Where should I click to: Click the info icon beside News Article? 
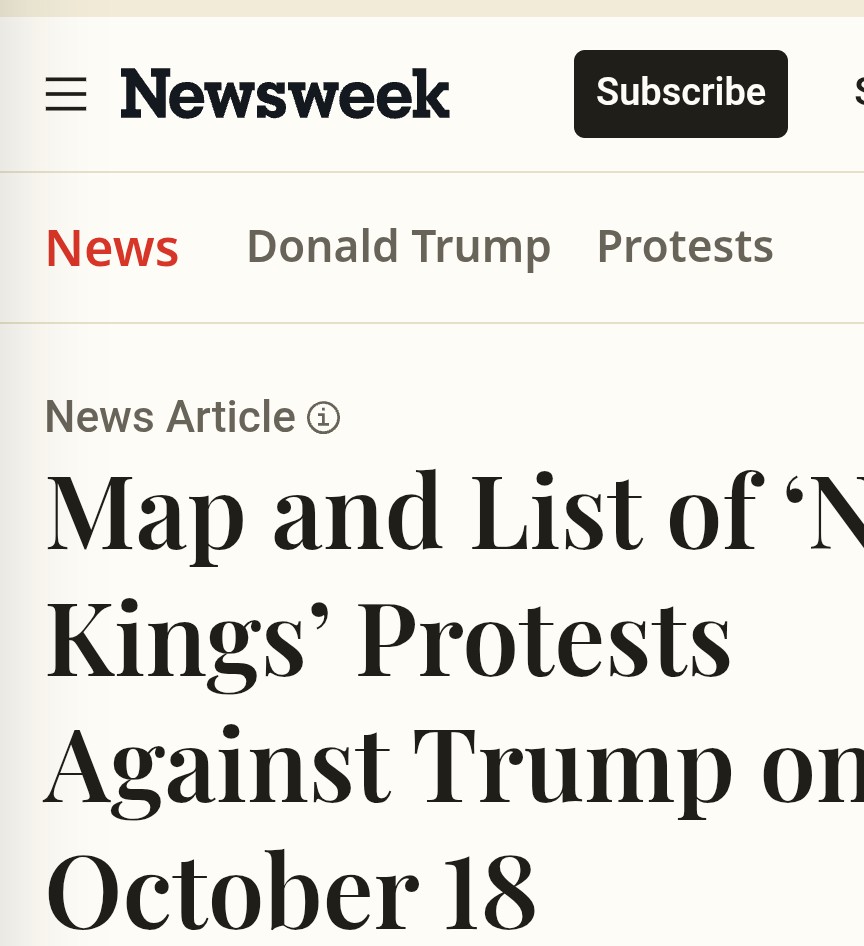(323, 417)
